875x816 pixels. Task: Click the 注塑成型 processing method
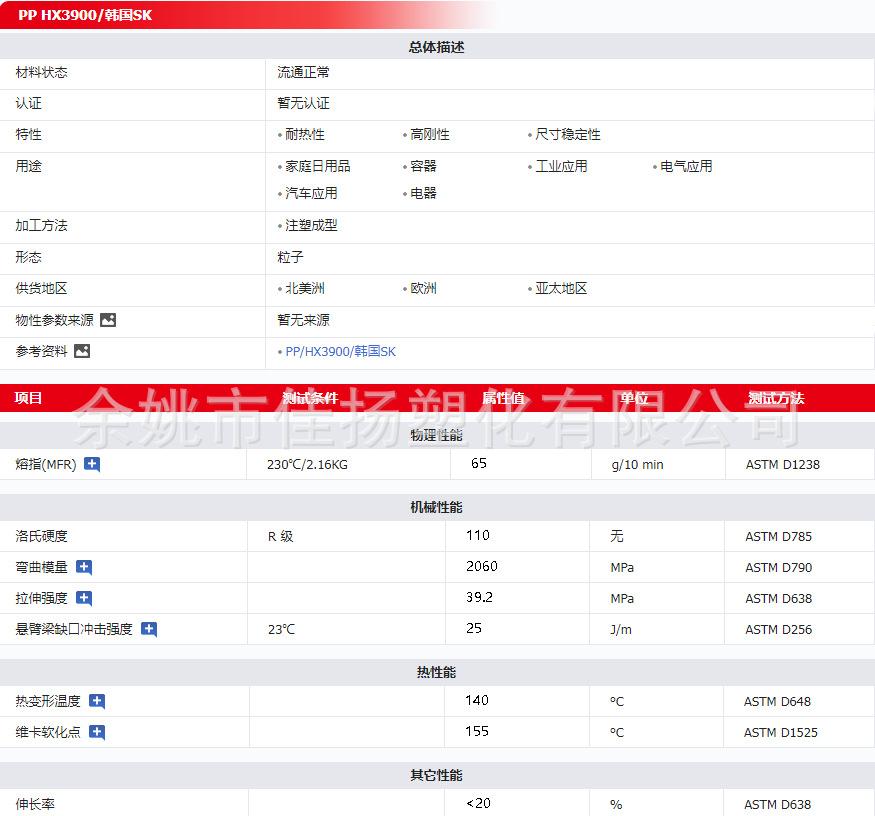tap(311, 225)
